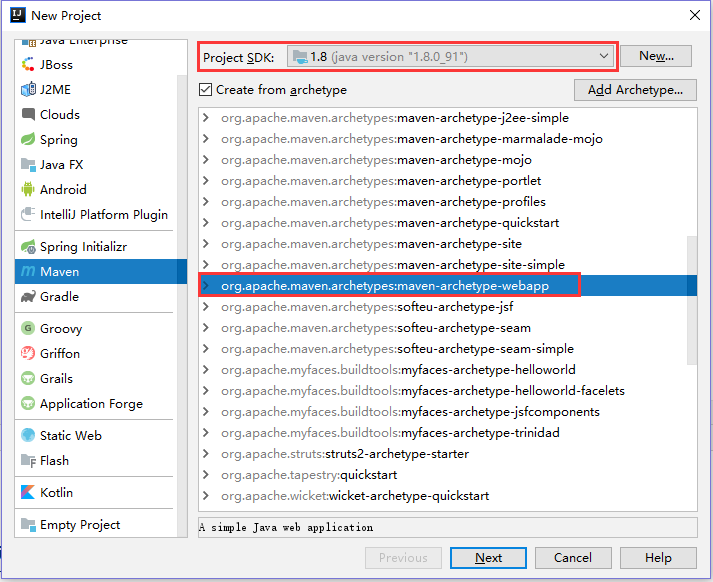
Task: Select myfaces-archetype-helloworld-facelets row
Action: (x=447, y=391)
